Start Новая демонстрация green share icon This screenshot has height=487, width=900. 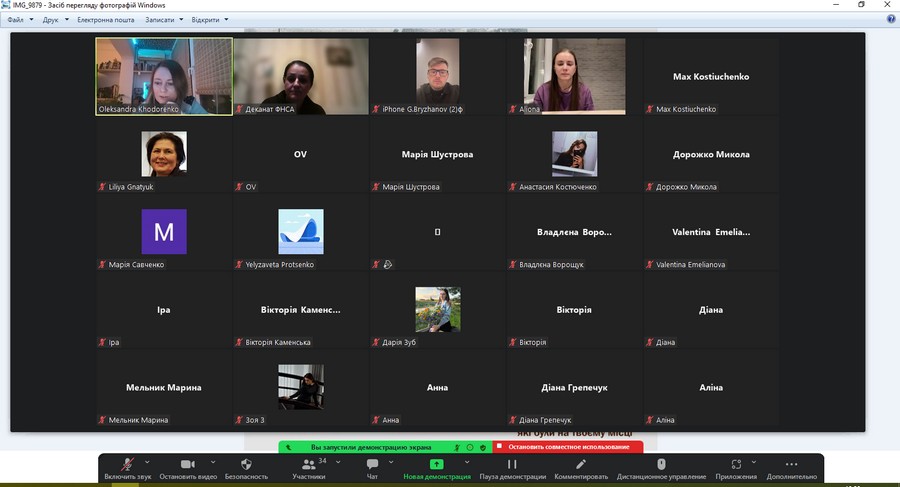tap(437, 464)
